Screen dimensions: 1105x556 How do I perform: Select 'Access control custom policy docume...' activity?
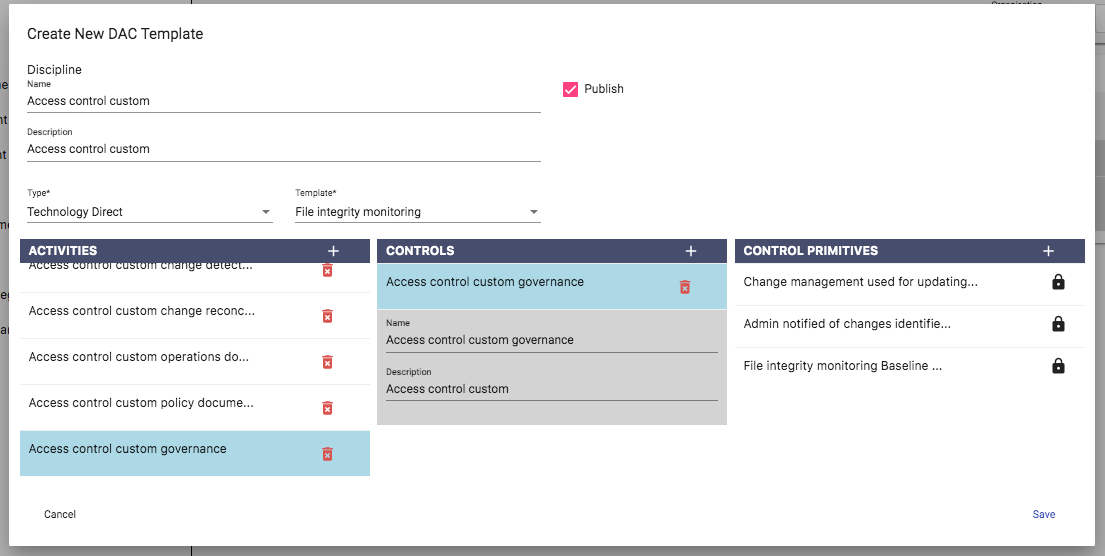tap(195, 407)
